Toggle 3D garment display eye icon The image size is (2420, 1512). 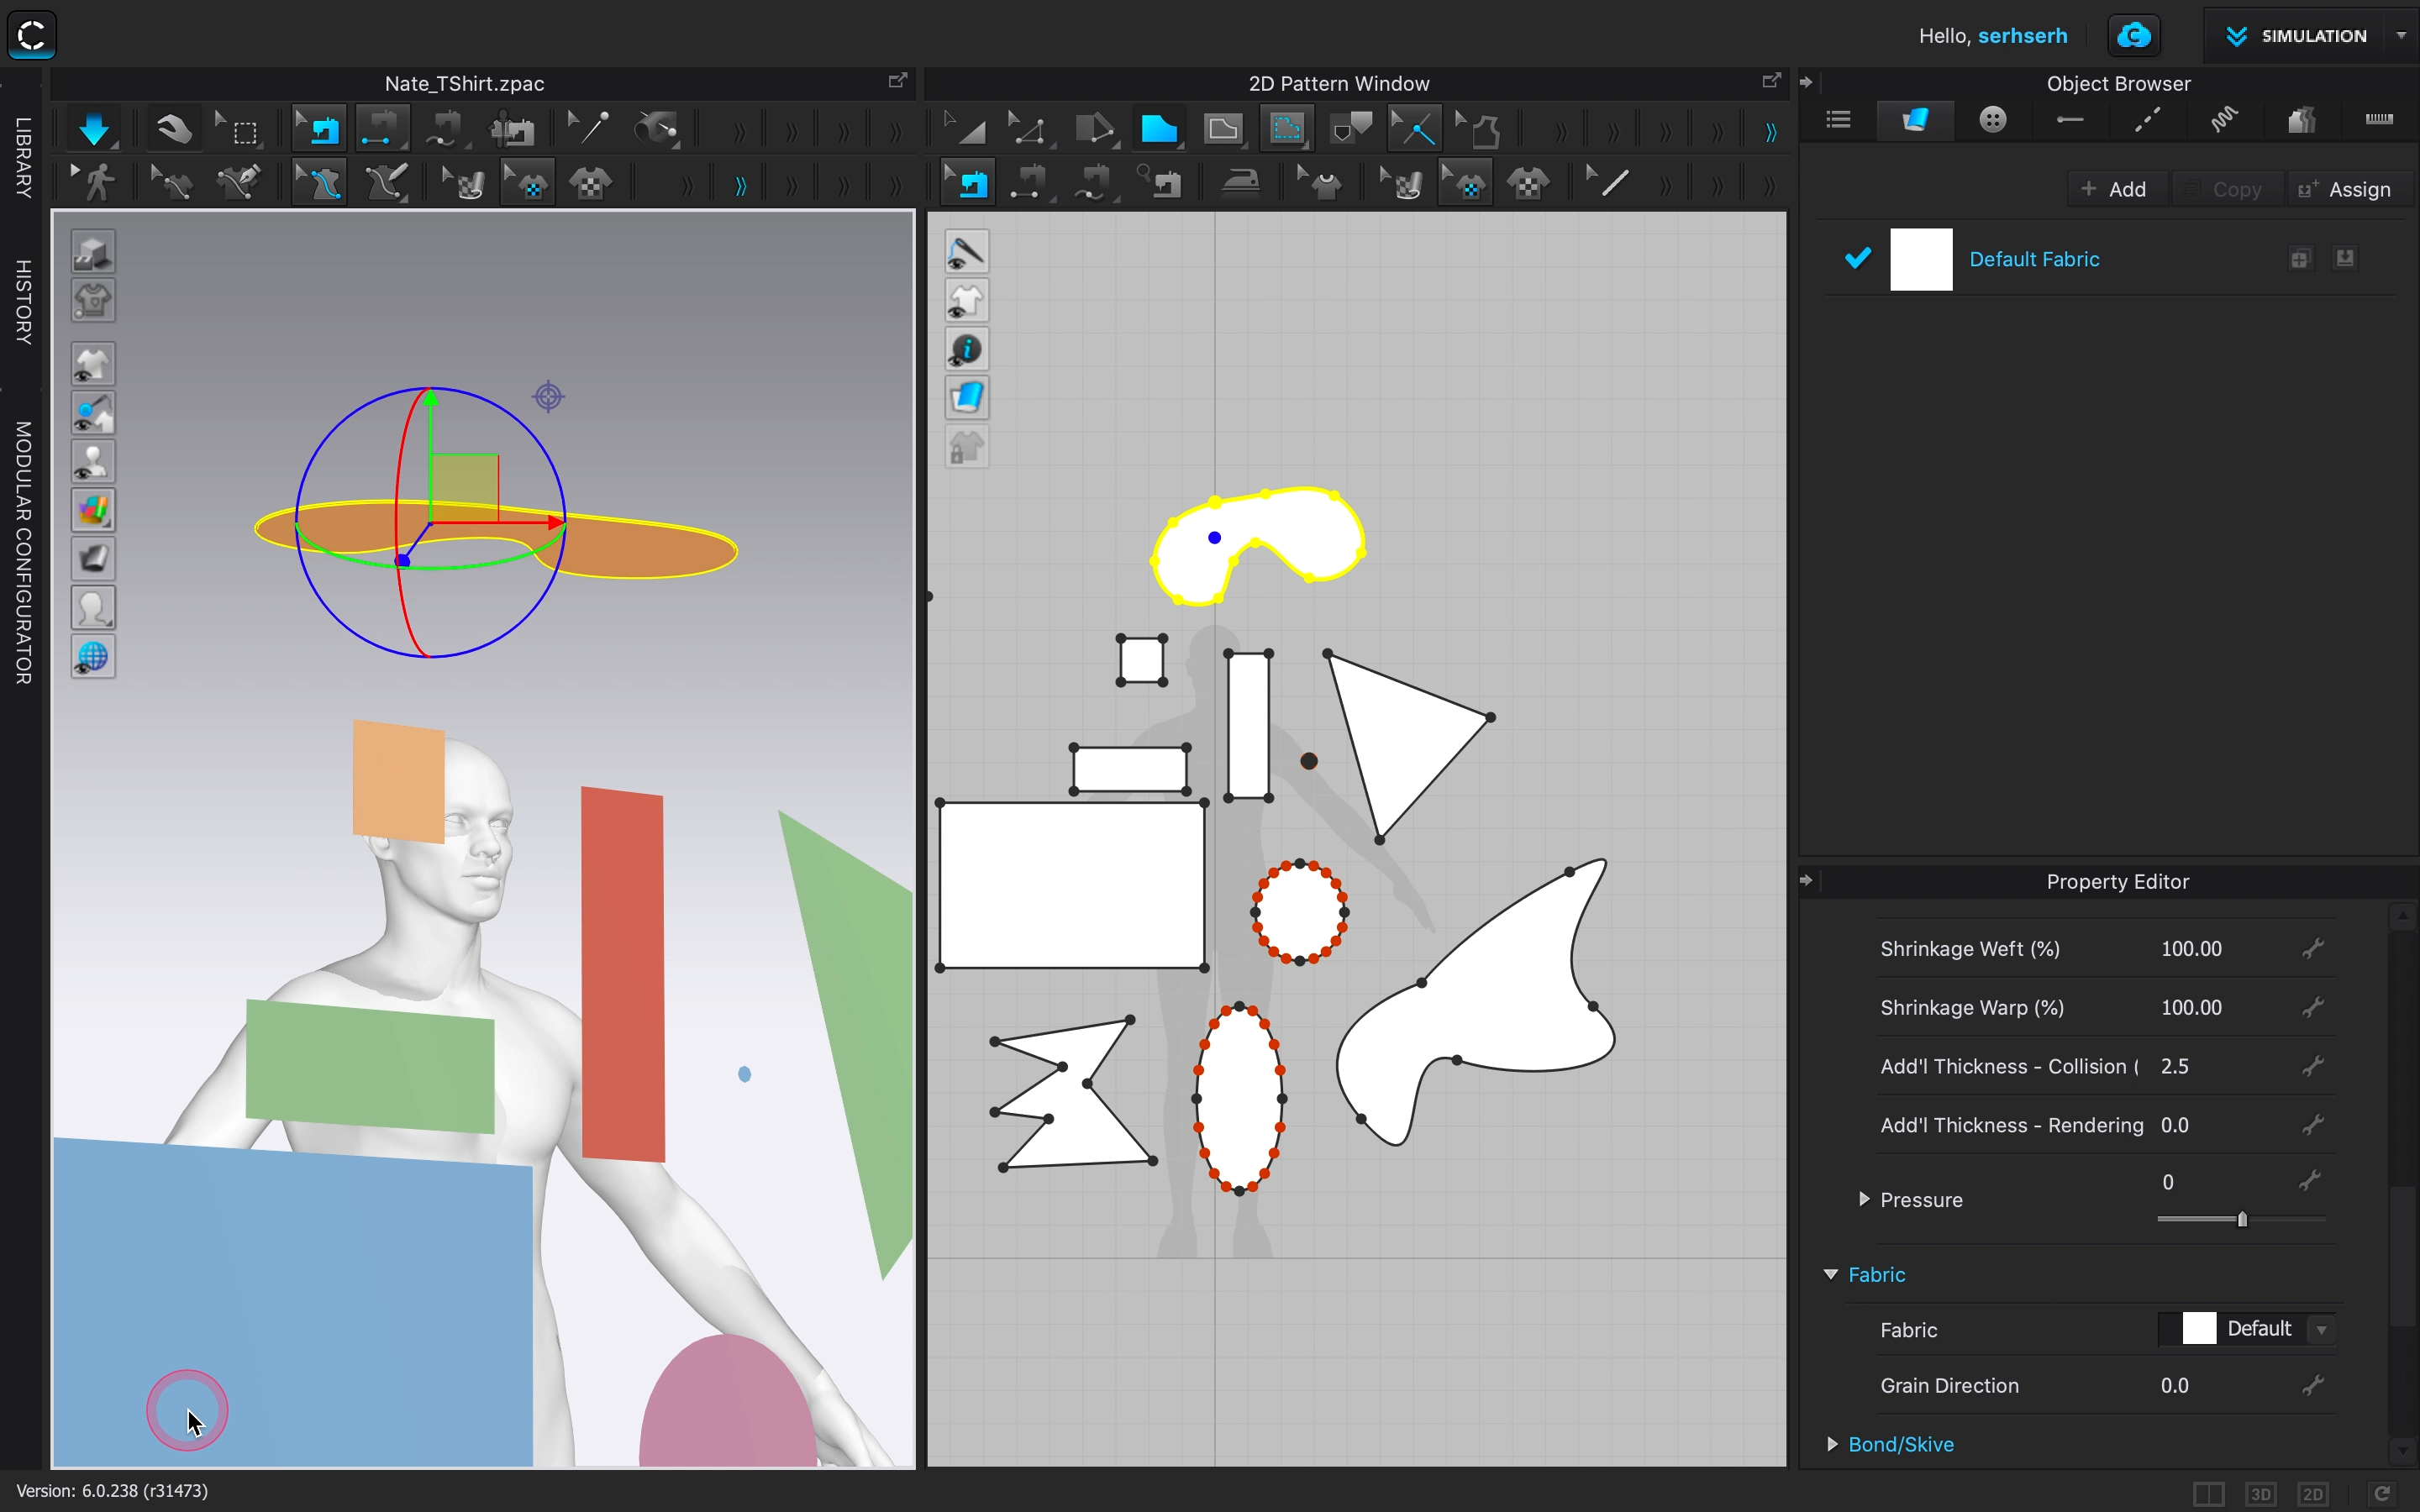[93, 365]
